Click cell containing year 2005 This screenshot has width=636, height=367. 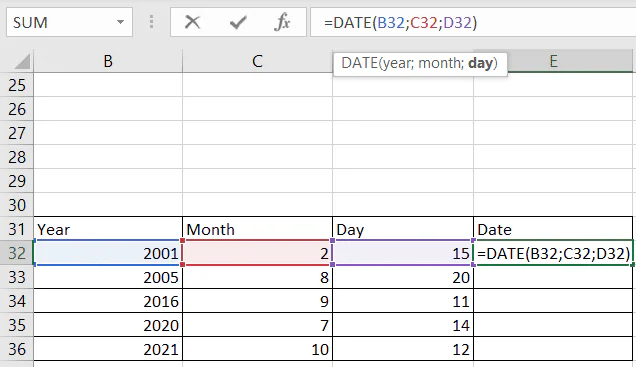click(x=108, y=277)
